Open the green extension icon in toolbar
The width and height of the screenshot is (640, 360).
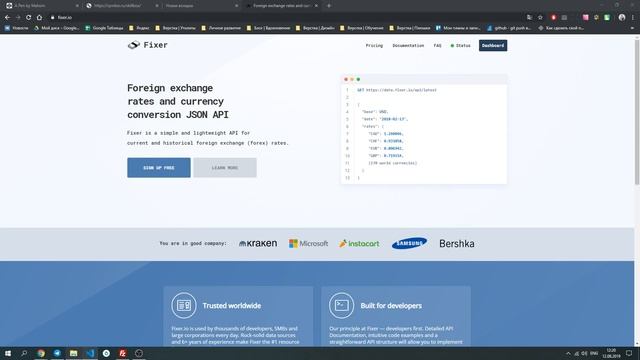[607, 18]
